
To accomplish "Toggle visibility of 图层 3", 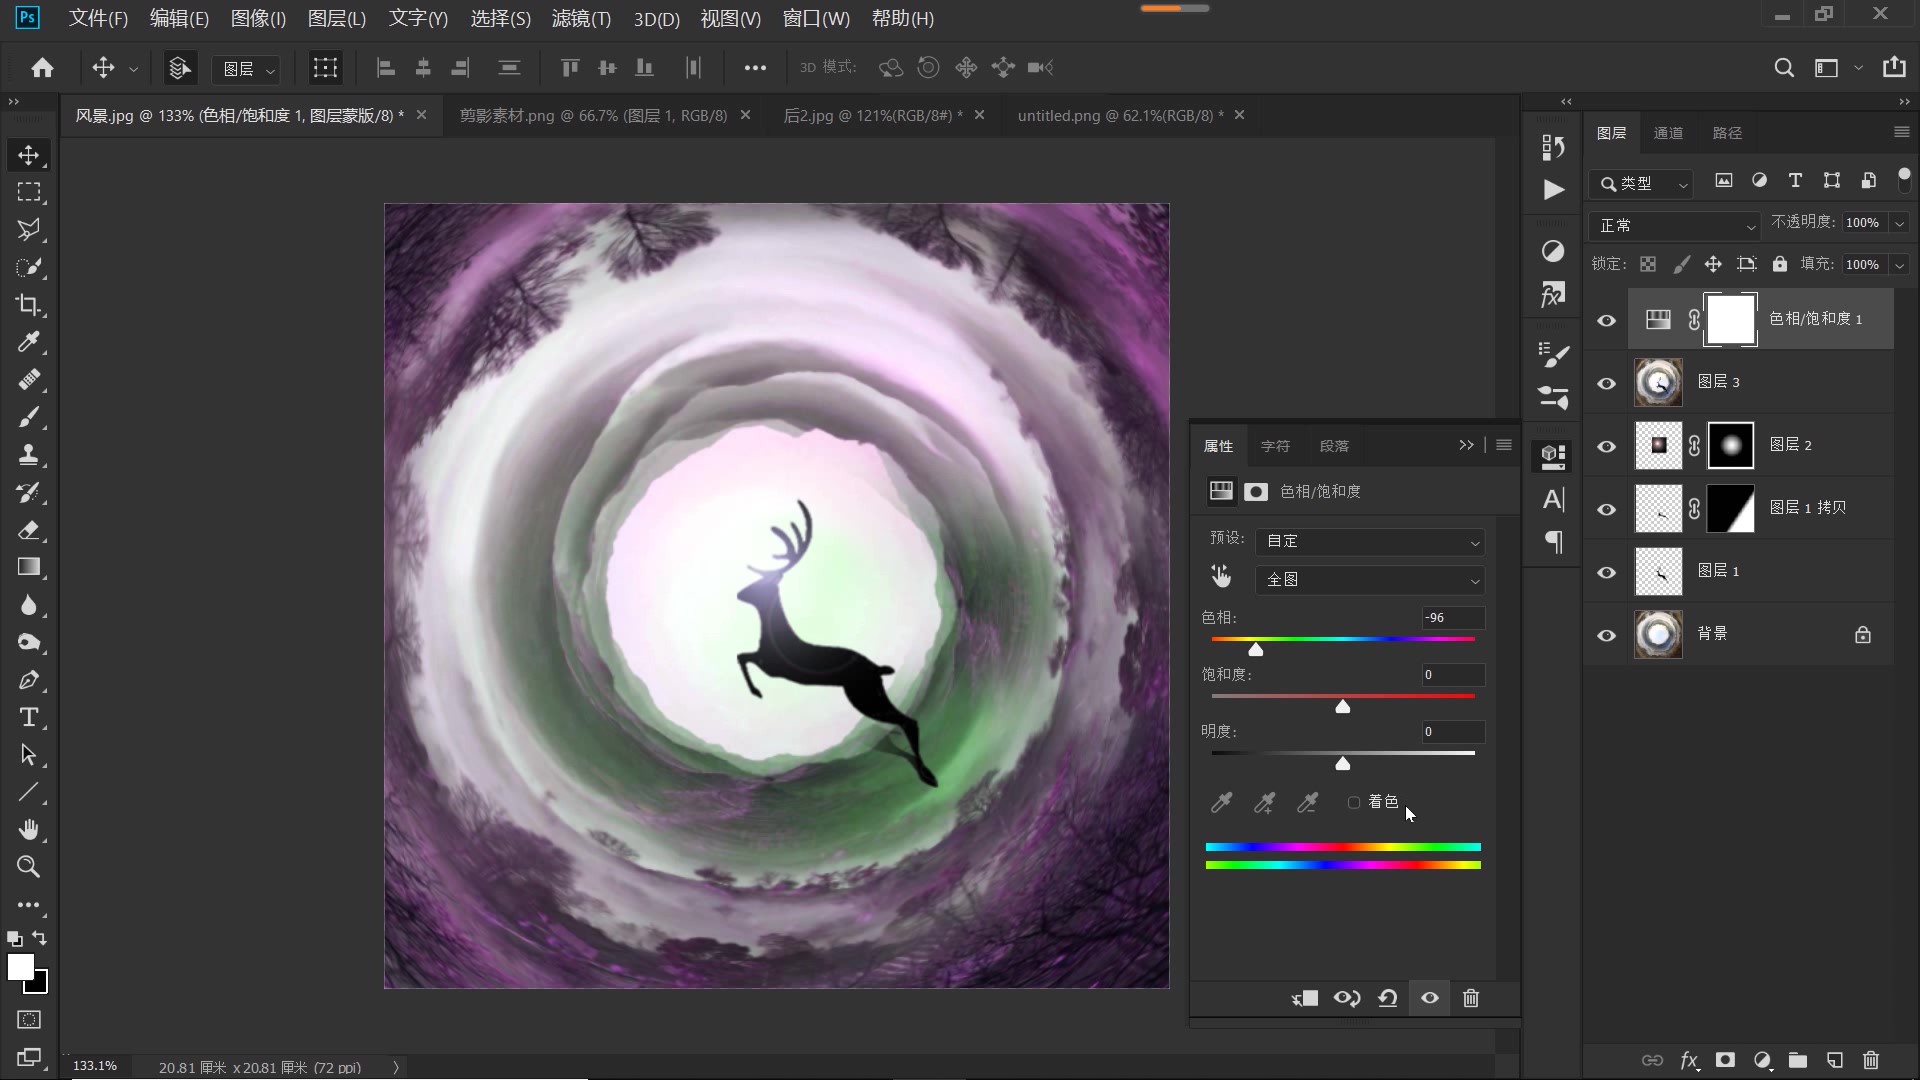I will point(1607,383).
